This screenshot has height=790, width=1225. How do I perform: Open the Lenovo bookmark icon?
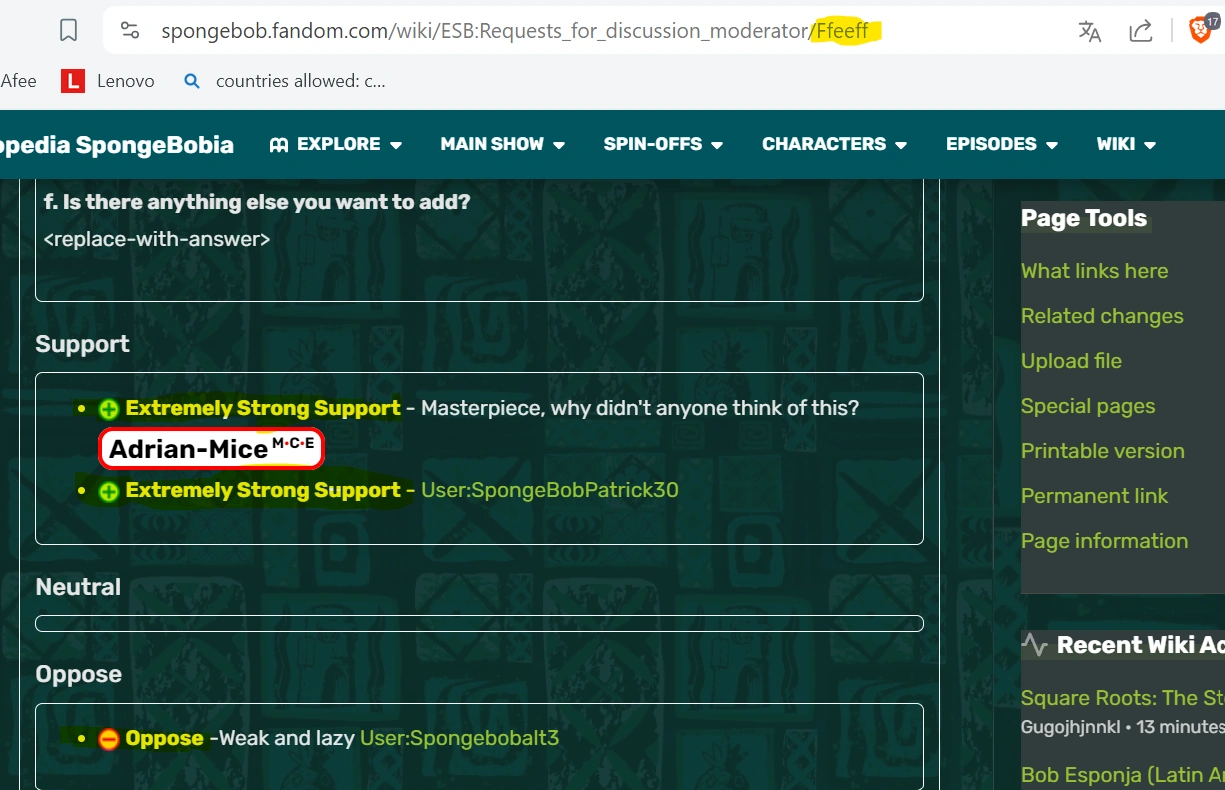72,80
